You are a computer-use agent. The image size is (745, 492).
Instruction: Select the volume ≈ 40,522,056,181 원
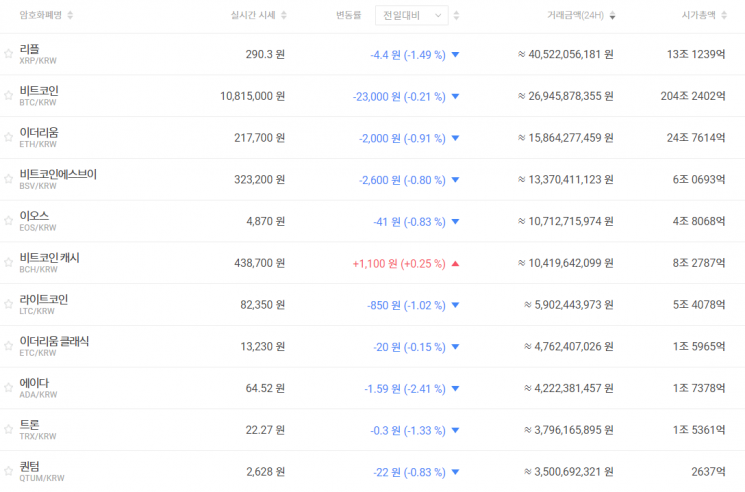pos(565,55)
